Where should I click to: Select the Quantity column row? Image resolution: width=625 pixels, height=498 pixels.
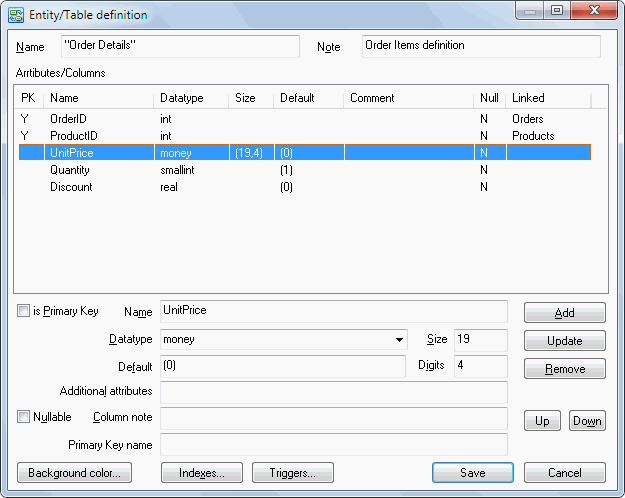click(70, 170)
